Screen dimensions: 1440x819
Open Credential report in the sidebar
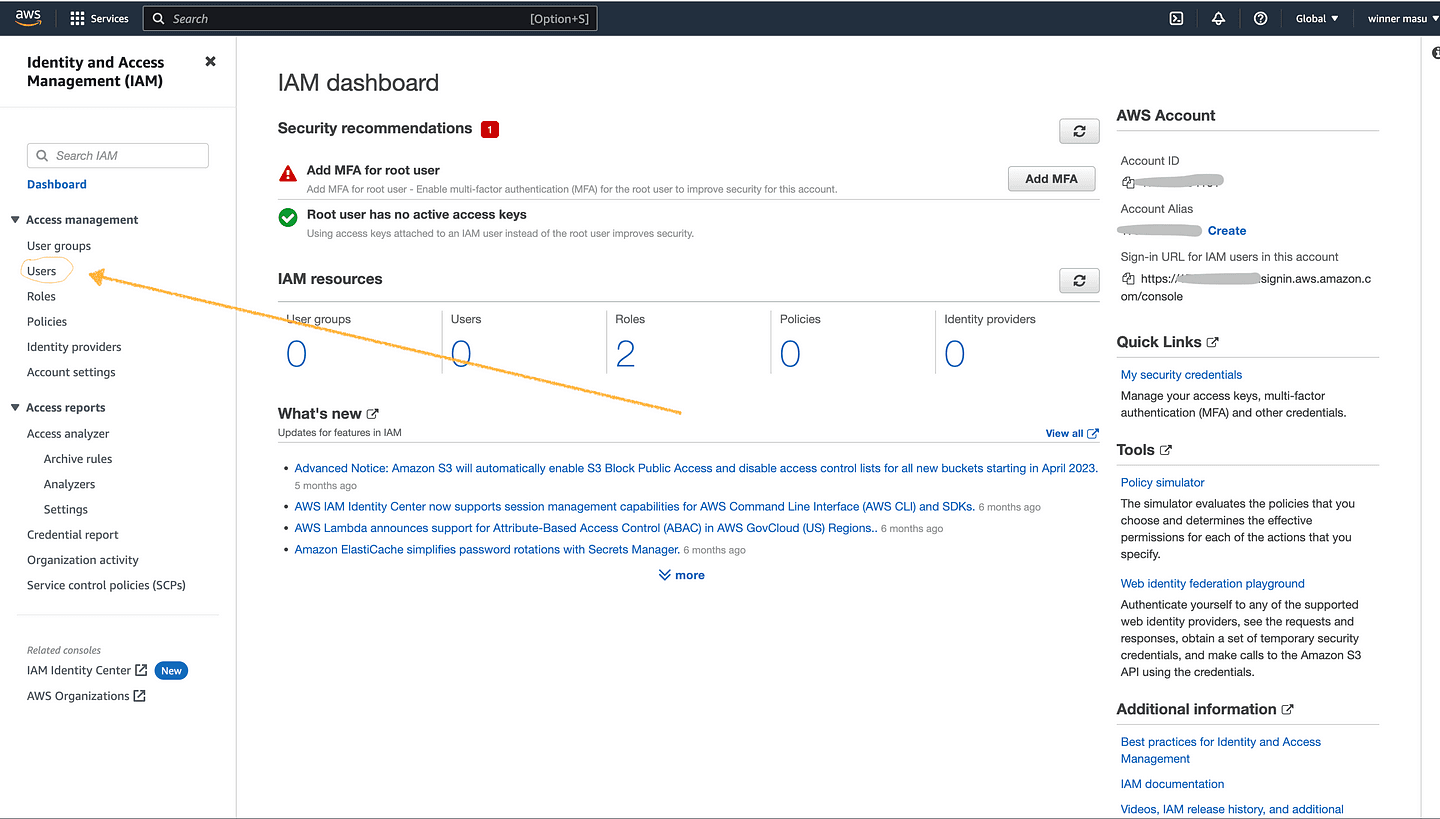(x=73, y=535)
